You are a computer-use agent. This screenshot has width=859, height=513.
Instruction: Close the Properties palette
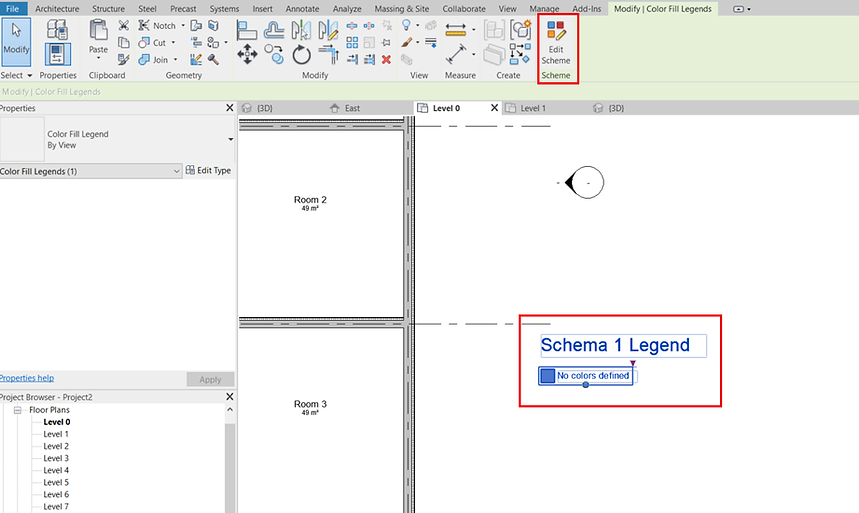tap(230, 108)
